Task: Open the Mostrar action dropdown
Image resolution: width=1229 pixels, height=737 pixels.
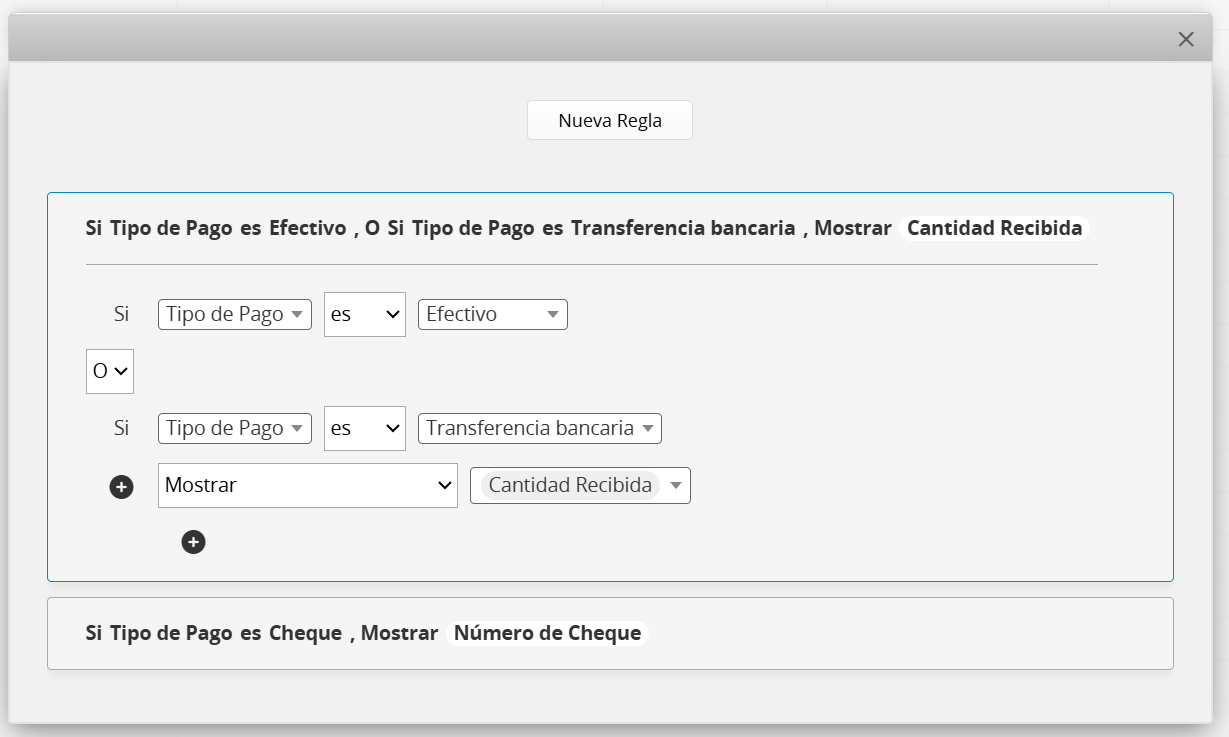Action: click(x=307, y=485)
